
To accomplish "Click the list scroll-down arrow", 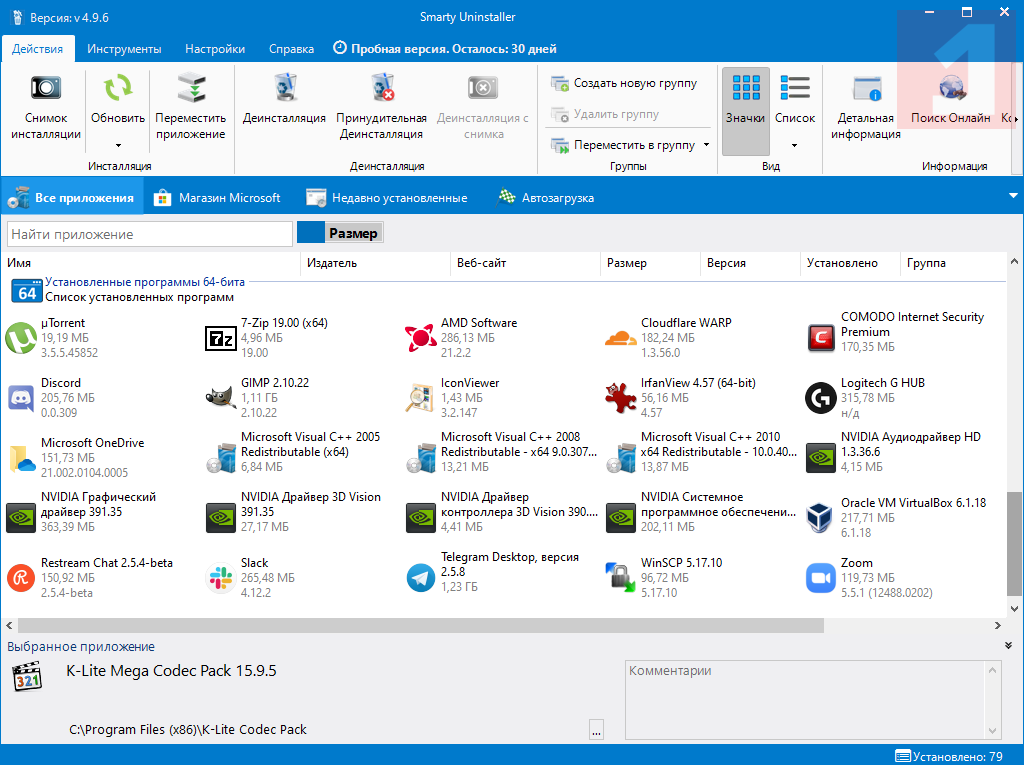I will click(1014, 608).
